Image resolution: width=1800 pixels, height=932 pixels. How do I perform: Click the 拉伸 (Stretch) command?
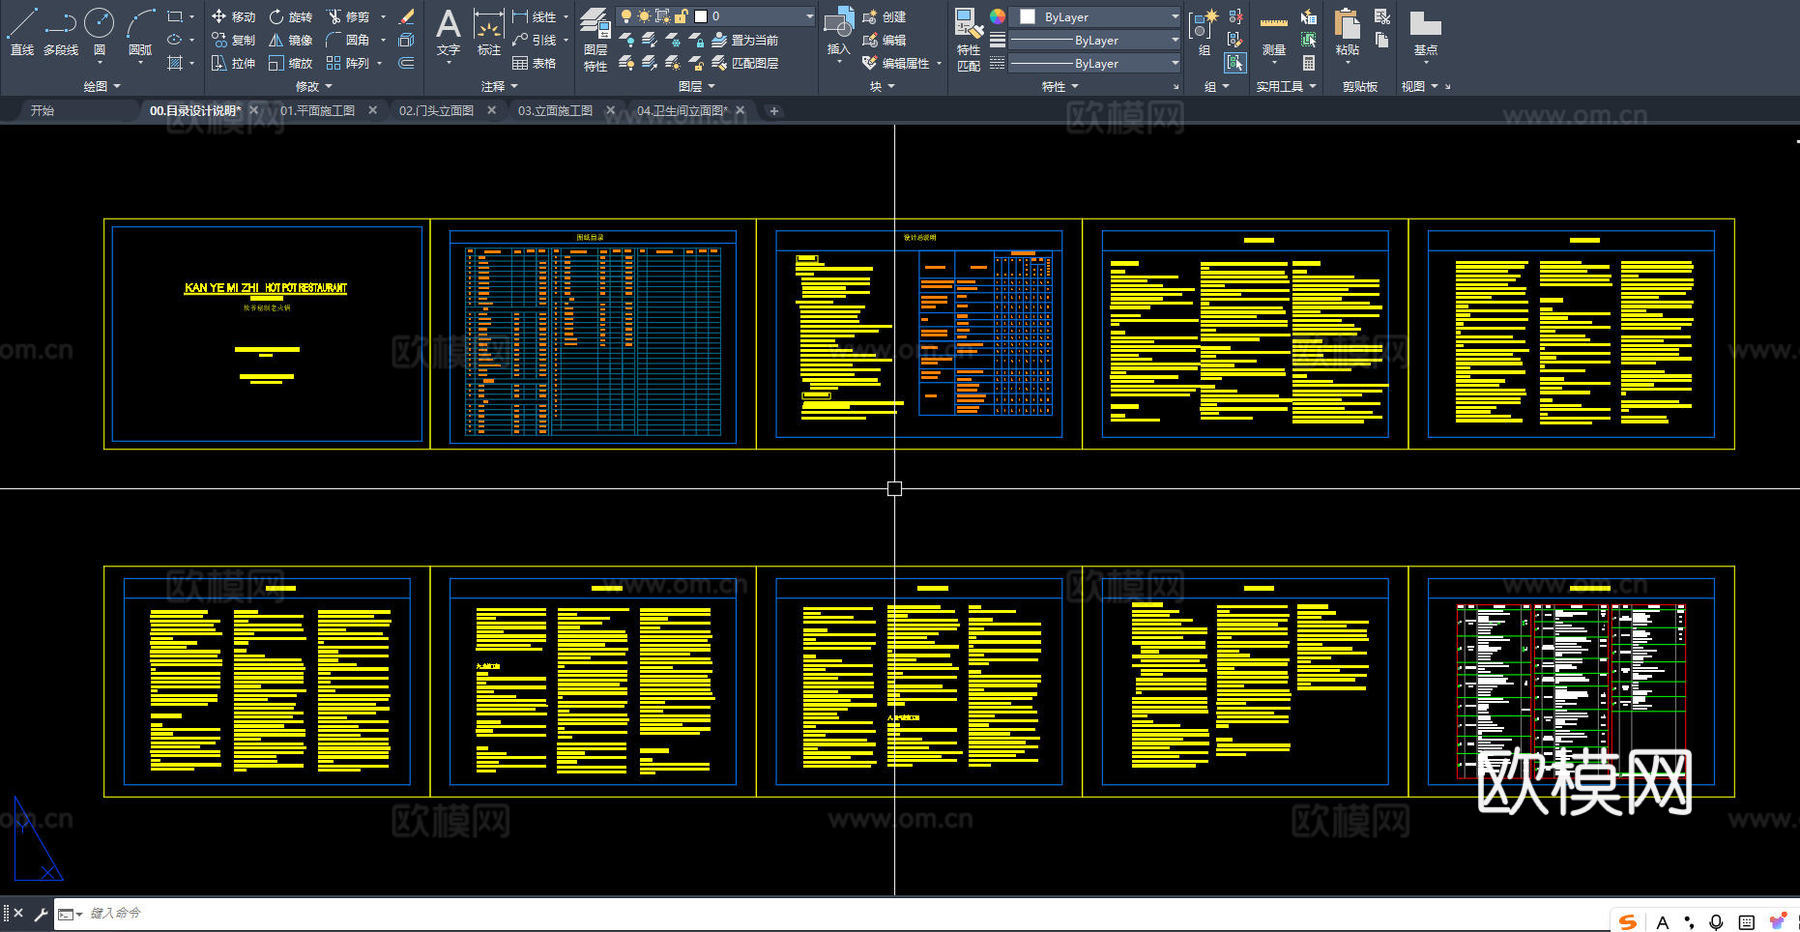pos(233,63)
